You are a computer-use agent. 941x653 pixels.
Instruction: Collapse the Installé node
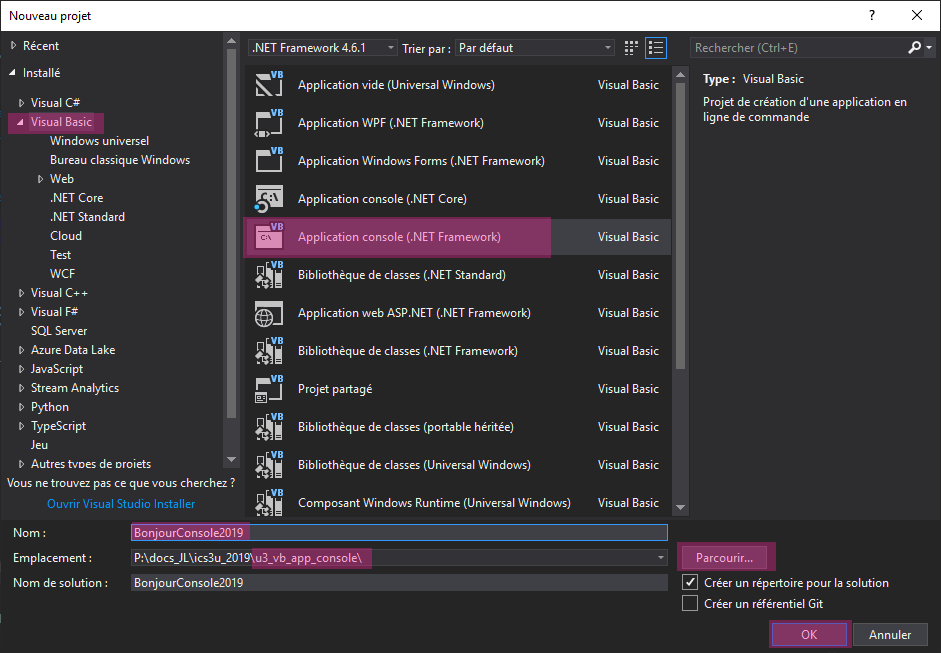point(13,73)
